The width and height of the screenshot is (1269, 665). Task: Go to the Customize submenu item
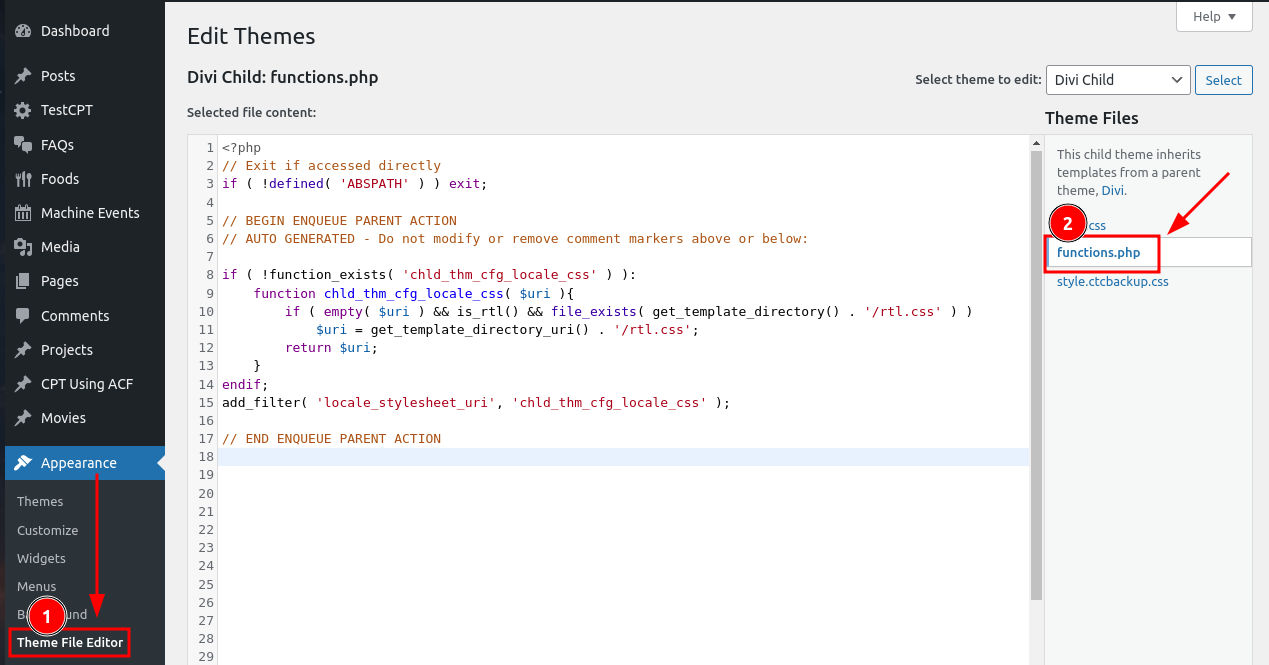click(47, 530)
